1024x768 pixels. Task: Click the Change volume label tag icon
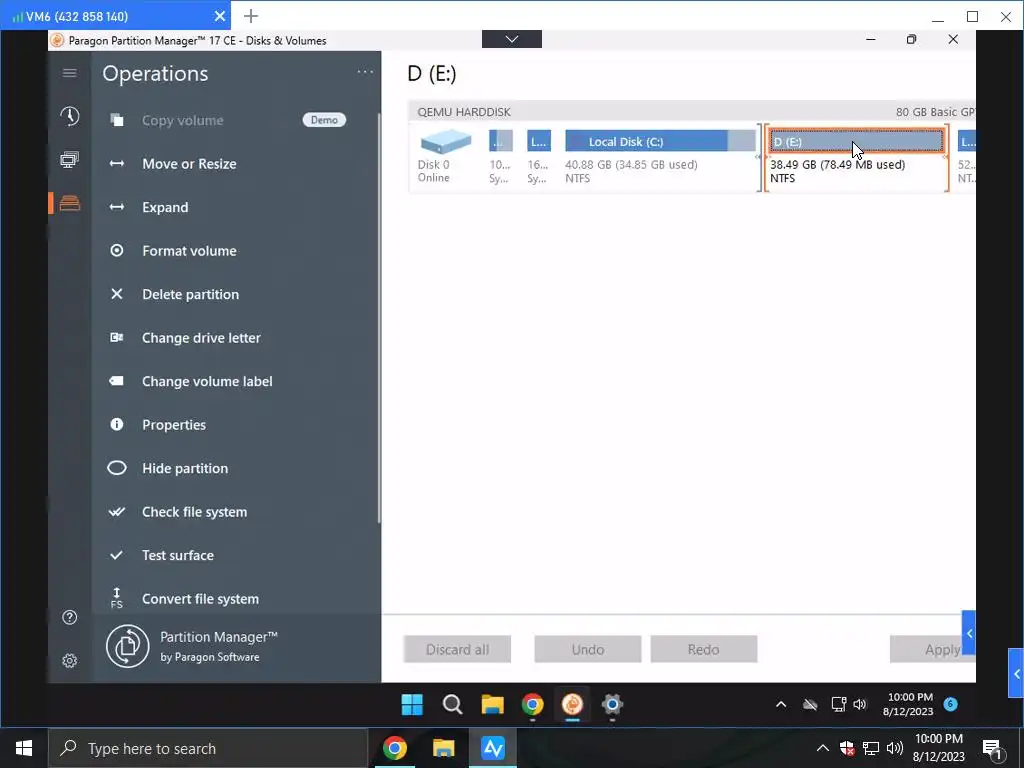117,381
